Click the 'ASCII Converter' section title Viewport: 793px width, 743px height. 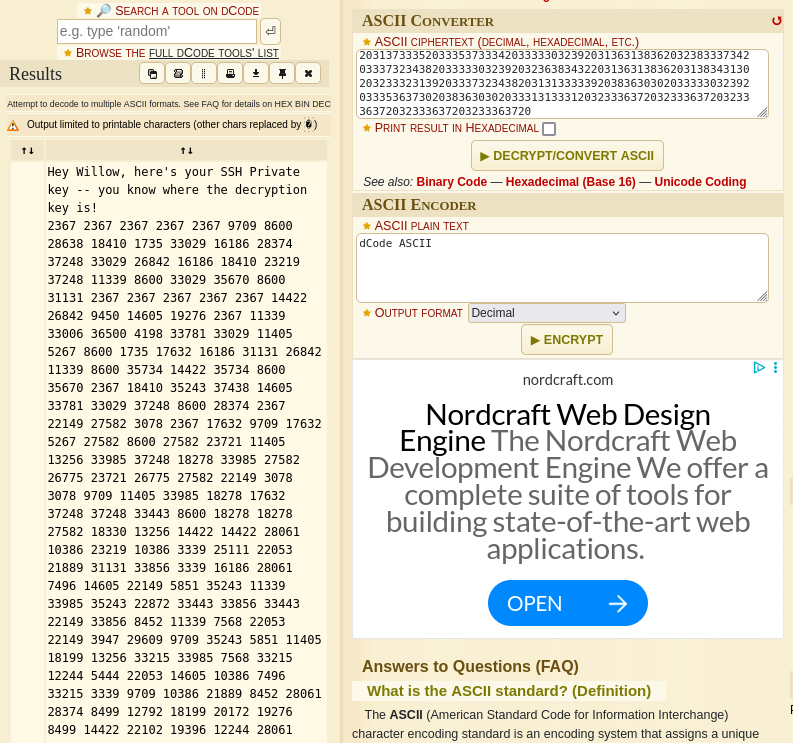click(427, 21)
